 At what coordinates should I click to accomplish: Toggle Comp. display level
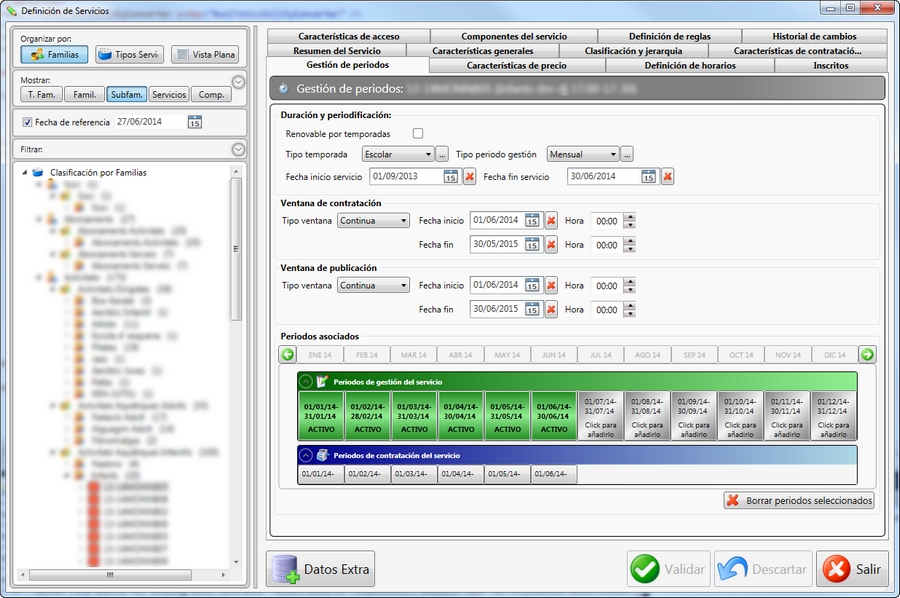(x=211, y=95)
